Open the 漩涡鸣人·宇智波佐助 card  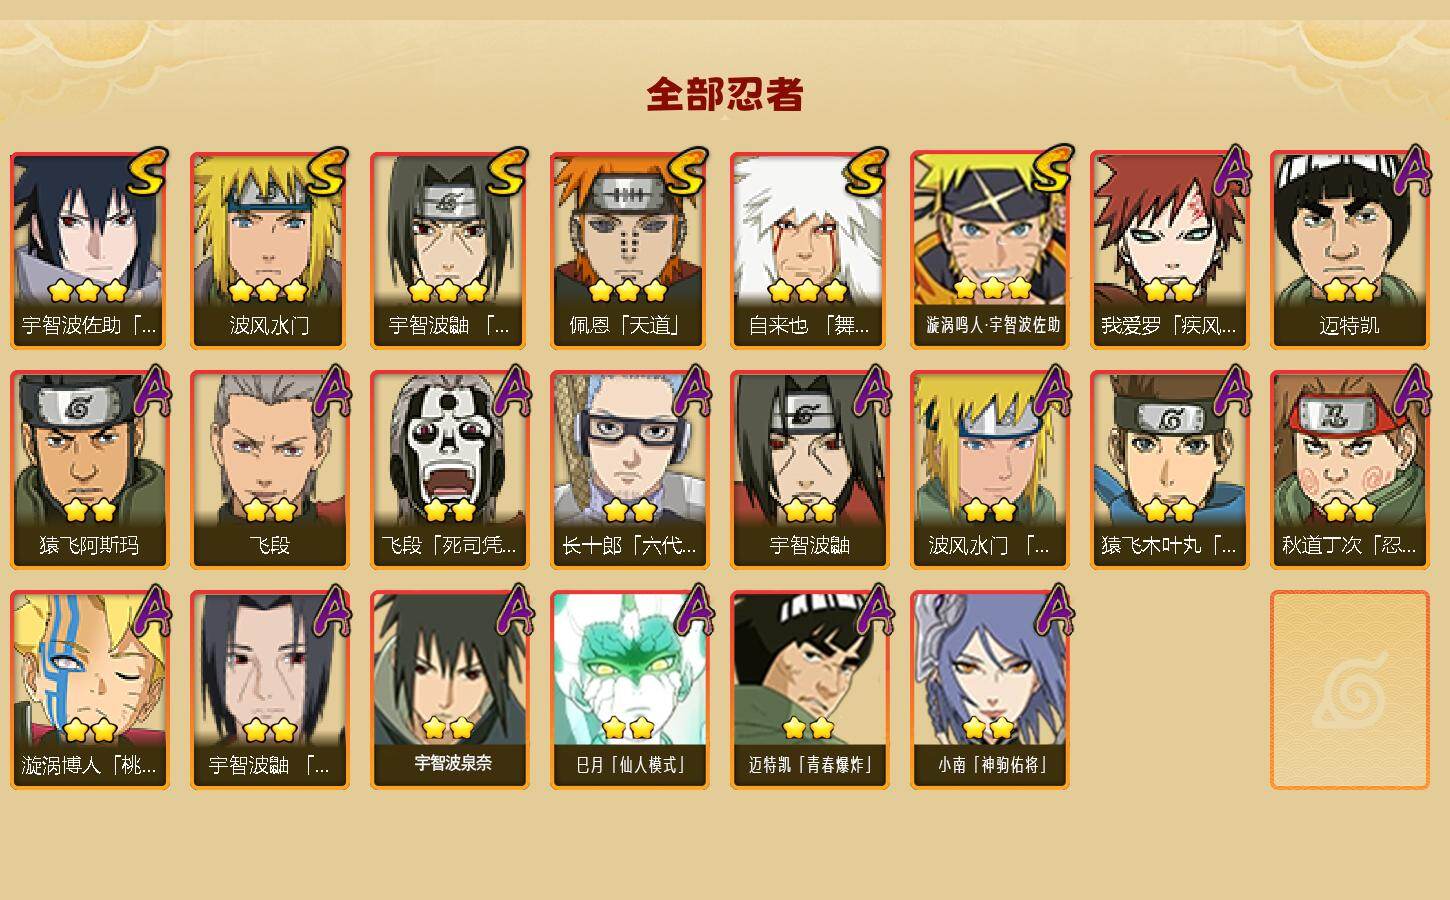pos(989,250)
